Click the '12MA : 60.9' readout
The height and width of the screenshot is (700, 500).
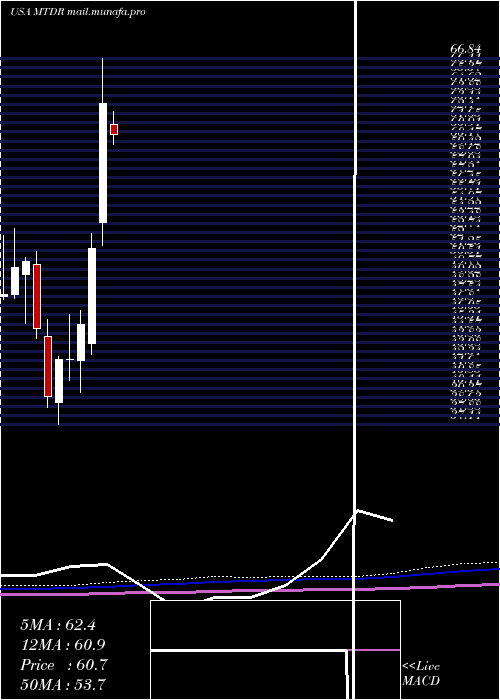click(63, 645)
